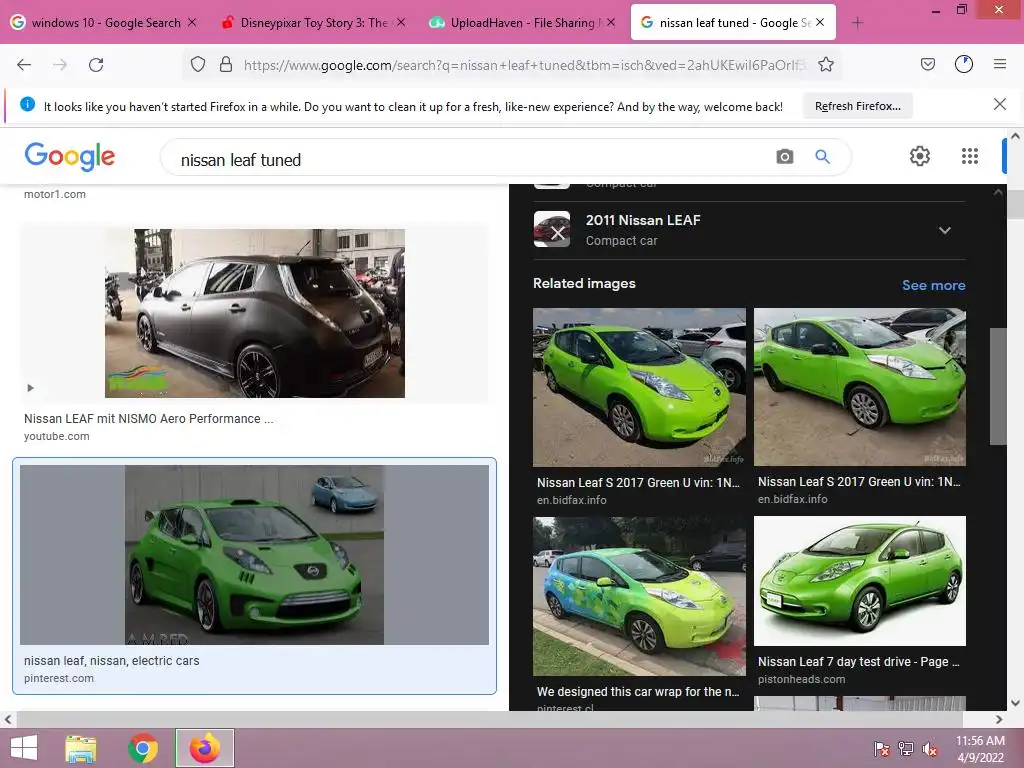Click the network tray icon
This screenshot has width=1024, height=768.
pos(906,749)
